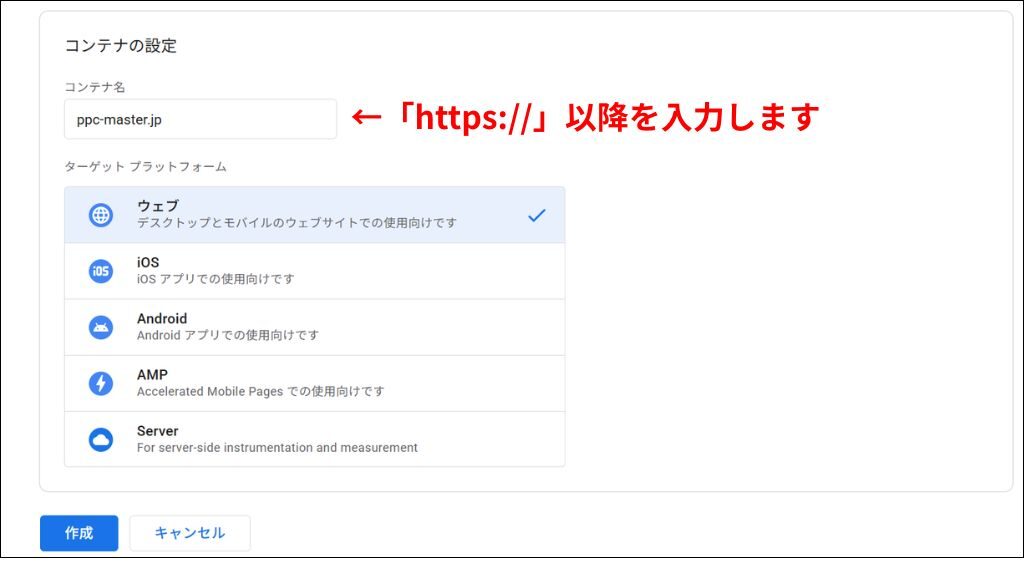Click the iOS アプリでの使用向けです description

216,279
